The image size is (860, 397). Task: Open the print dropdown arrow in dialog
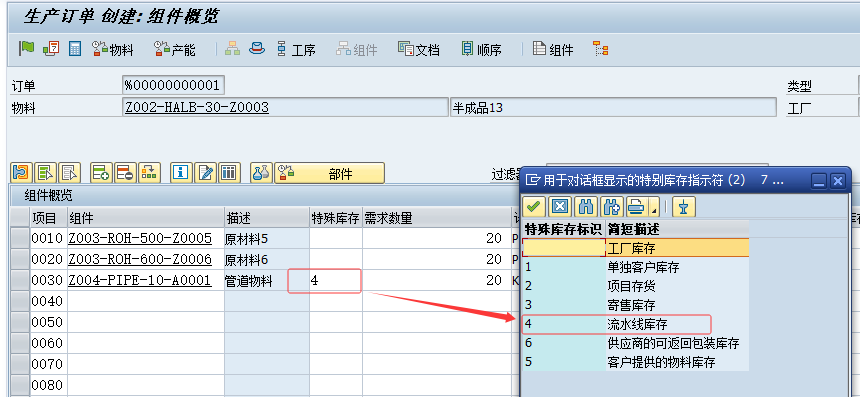(x=653, y=207)
